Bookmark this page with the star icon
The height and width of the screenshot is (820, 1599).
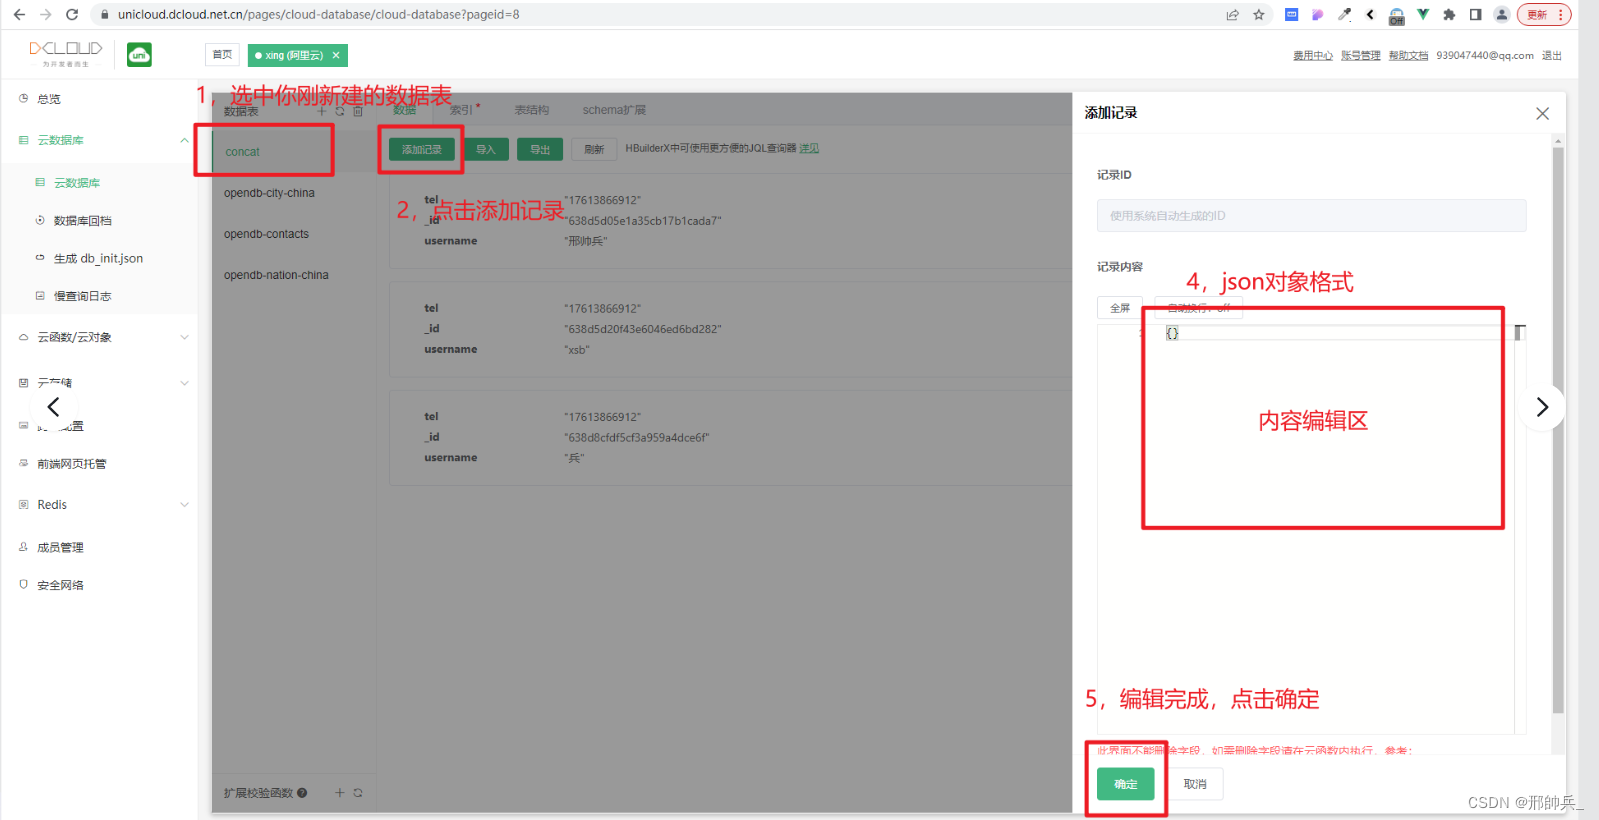(1259, 15)
